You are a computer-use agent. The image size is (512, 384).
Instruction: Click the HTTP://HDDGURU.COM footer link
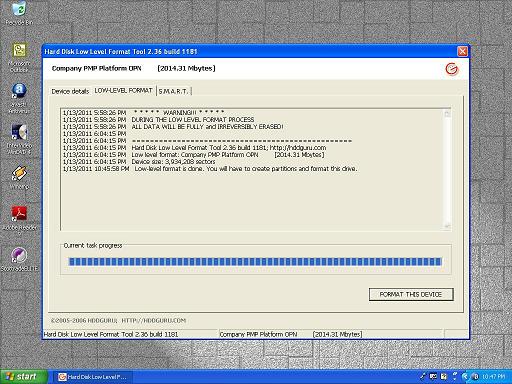(x=154, y=321)
